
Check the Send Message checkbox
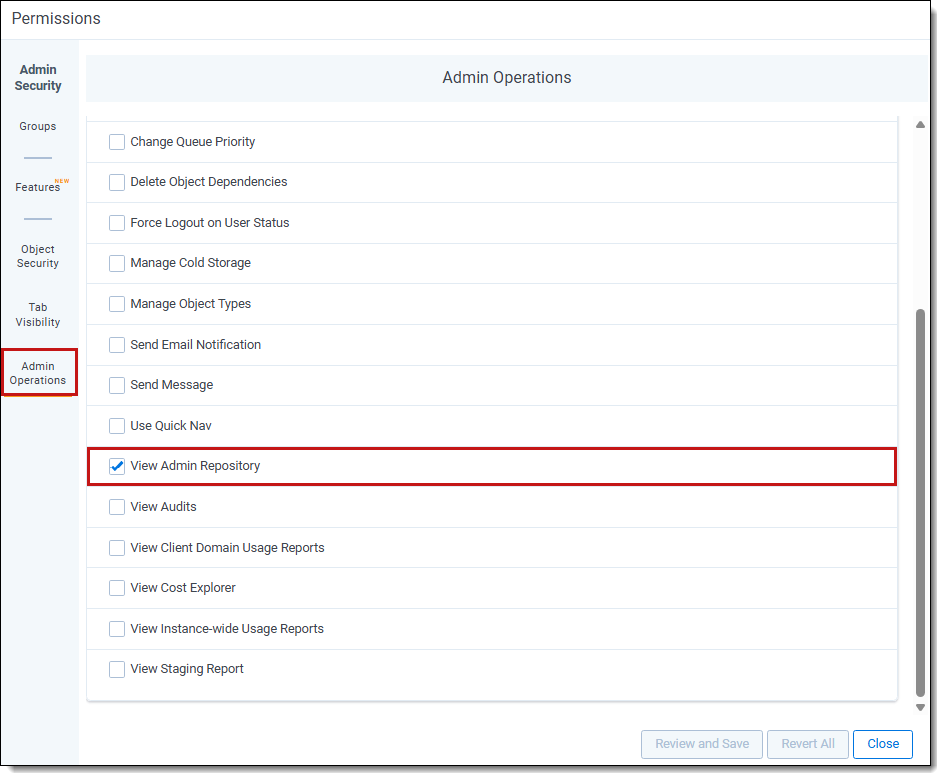(117, 385)
